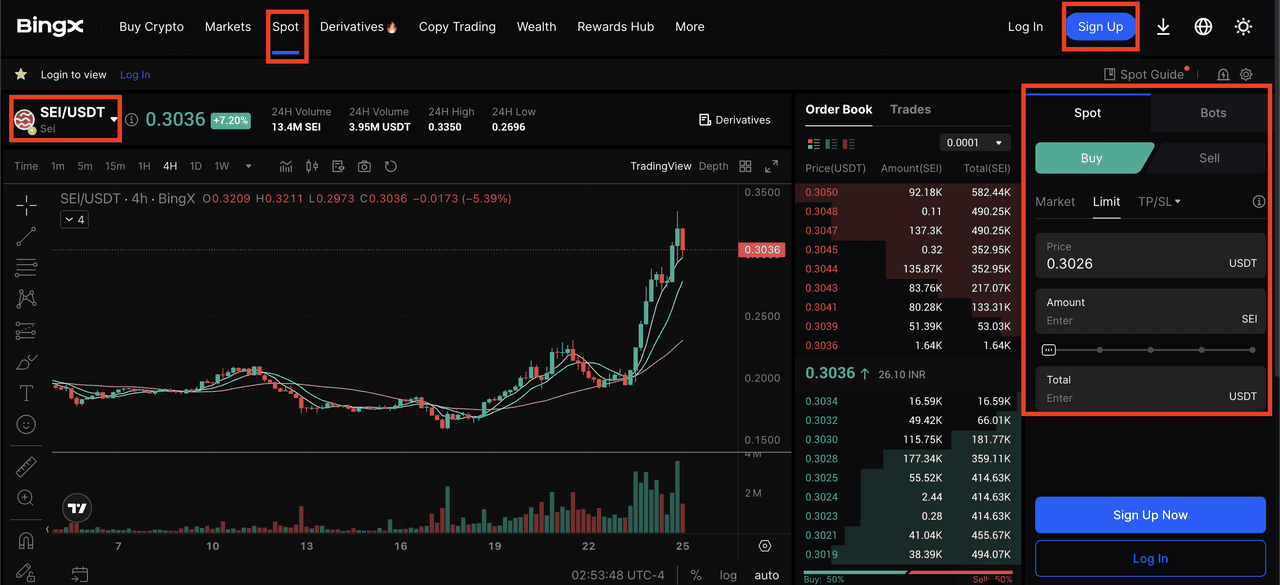Switch order side to Buy
1280x585 pixels.
point(1092,158)
